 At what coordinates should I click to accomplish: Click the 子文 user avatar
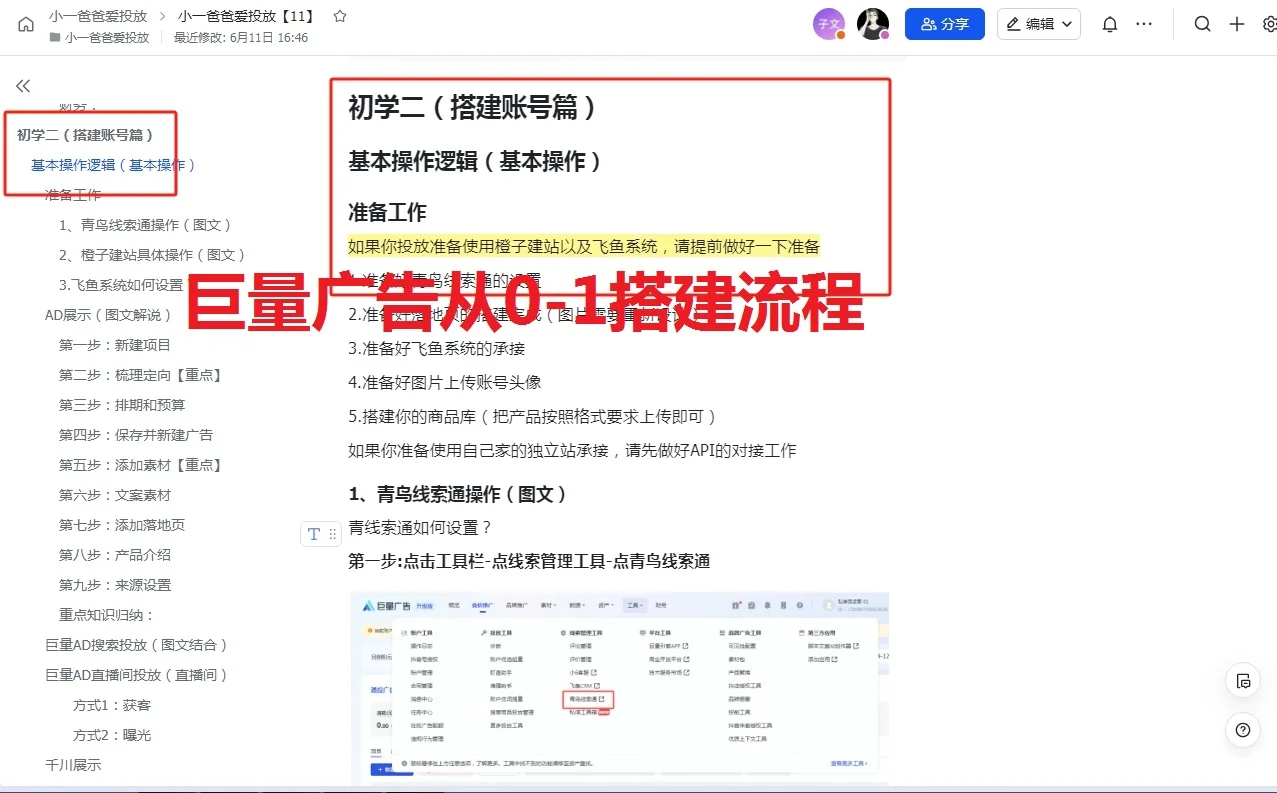point(829,24)
